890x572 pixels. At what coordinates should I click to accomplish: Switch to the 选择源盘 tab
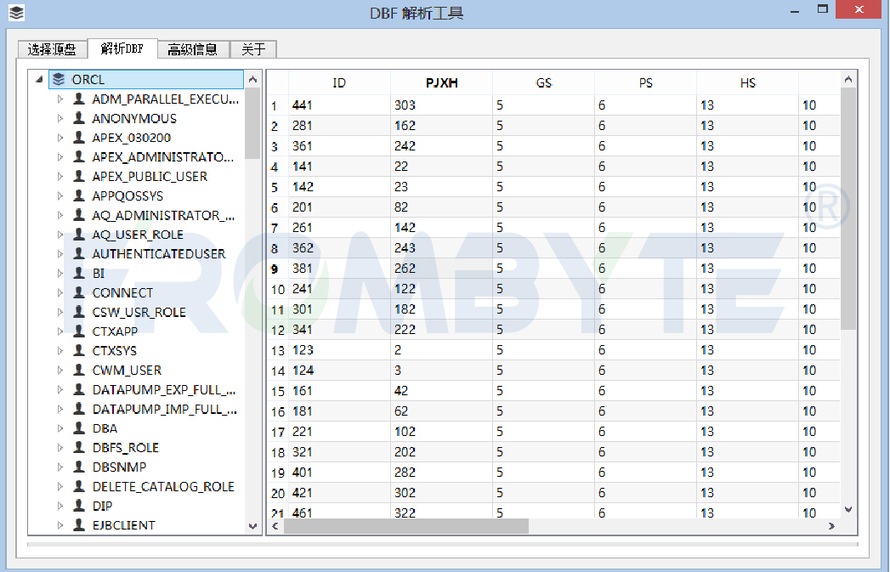pos(52,49)
